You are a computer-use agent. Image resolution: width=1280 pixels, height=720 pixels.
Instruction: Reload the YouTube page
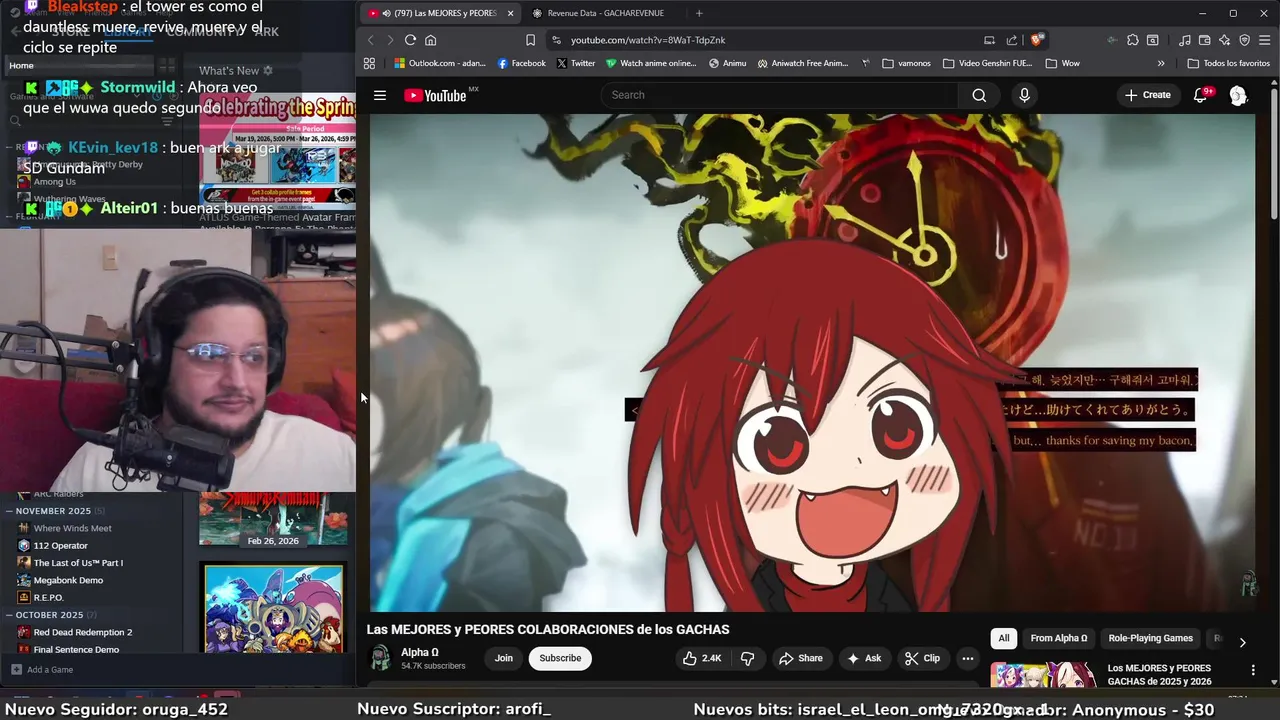coord(410,40)
